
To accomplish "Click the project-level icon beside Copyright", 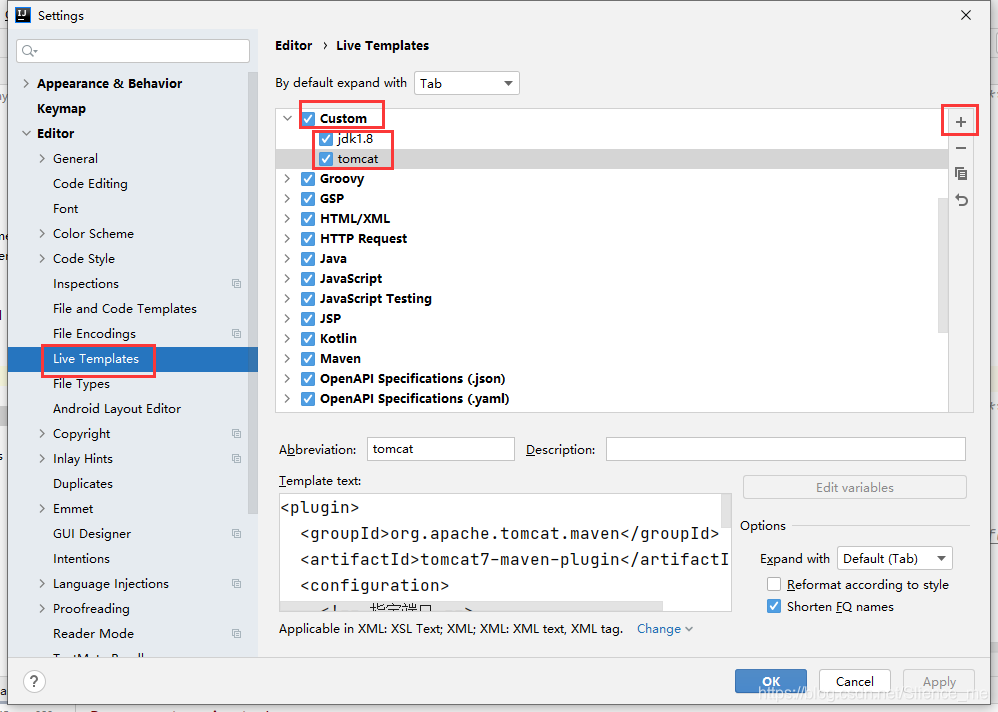I will (x=236, y=433).
